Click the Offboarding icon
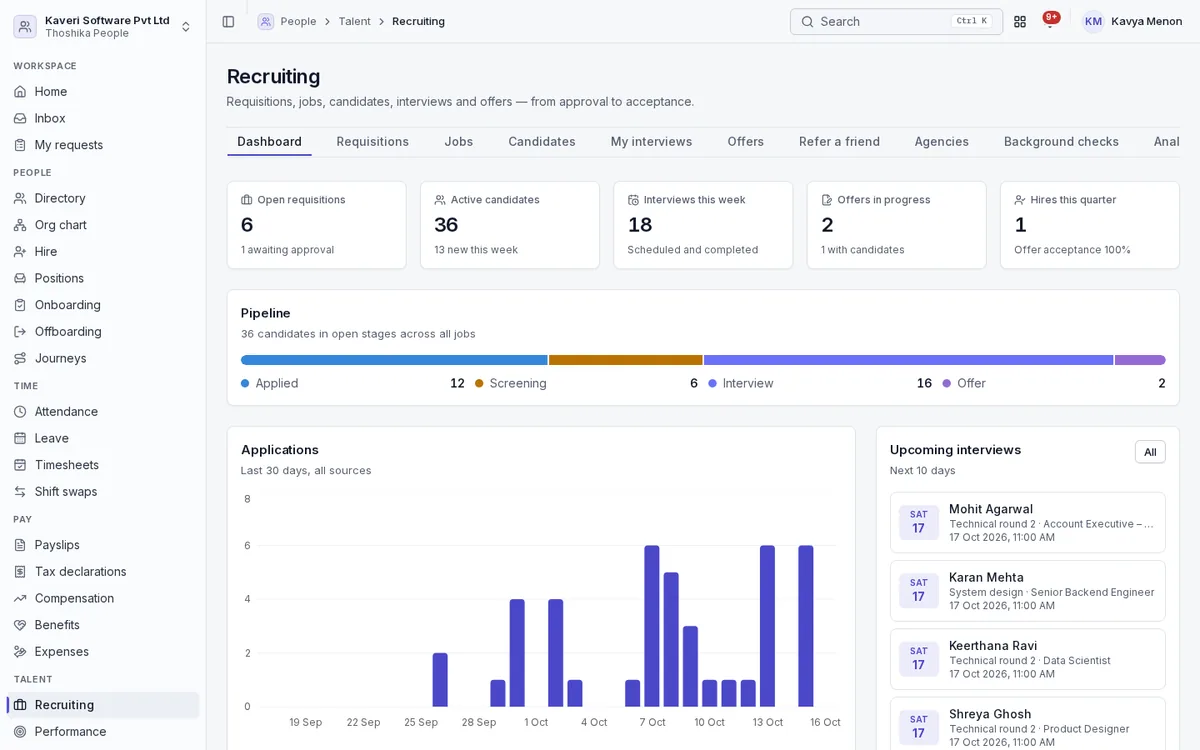 click(20, 332)
